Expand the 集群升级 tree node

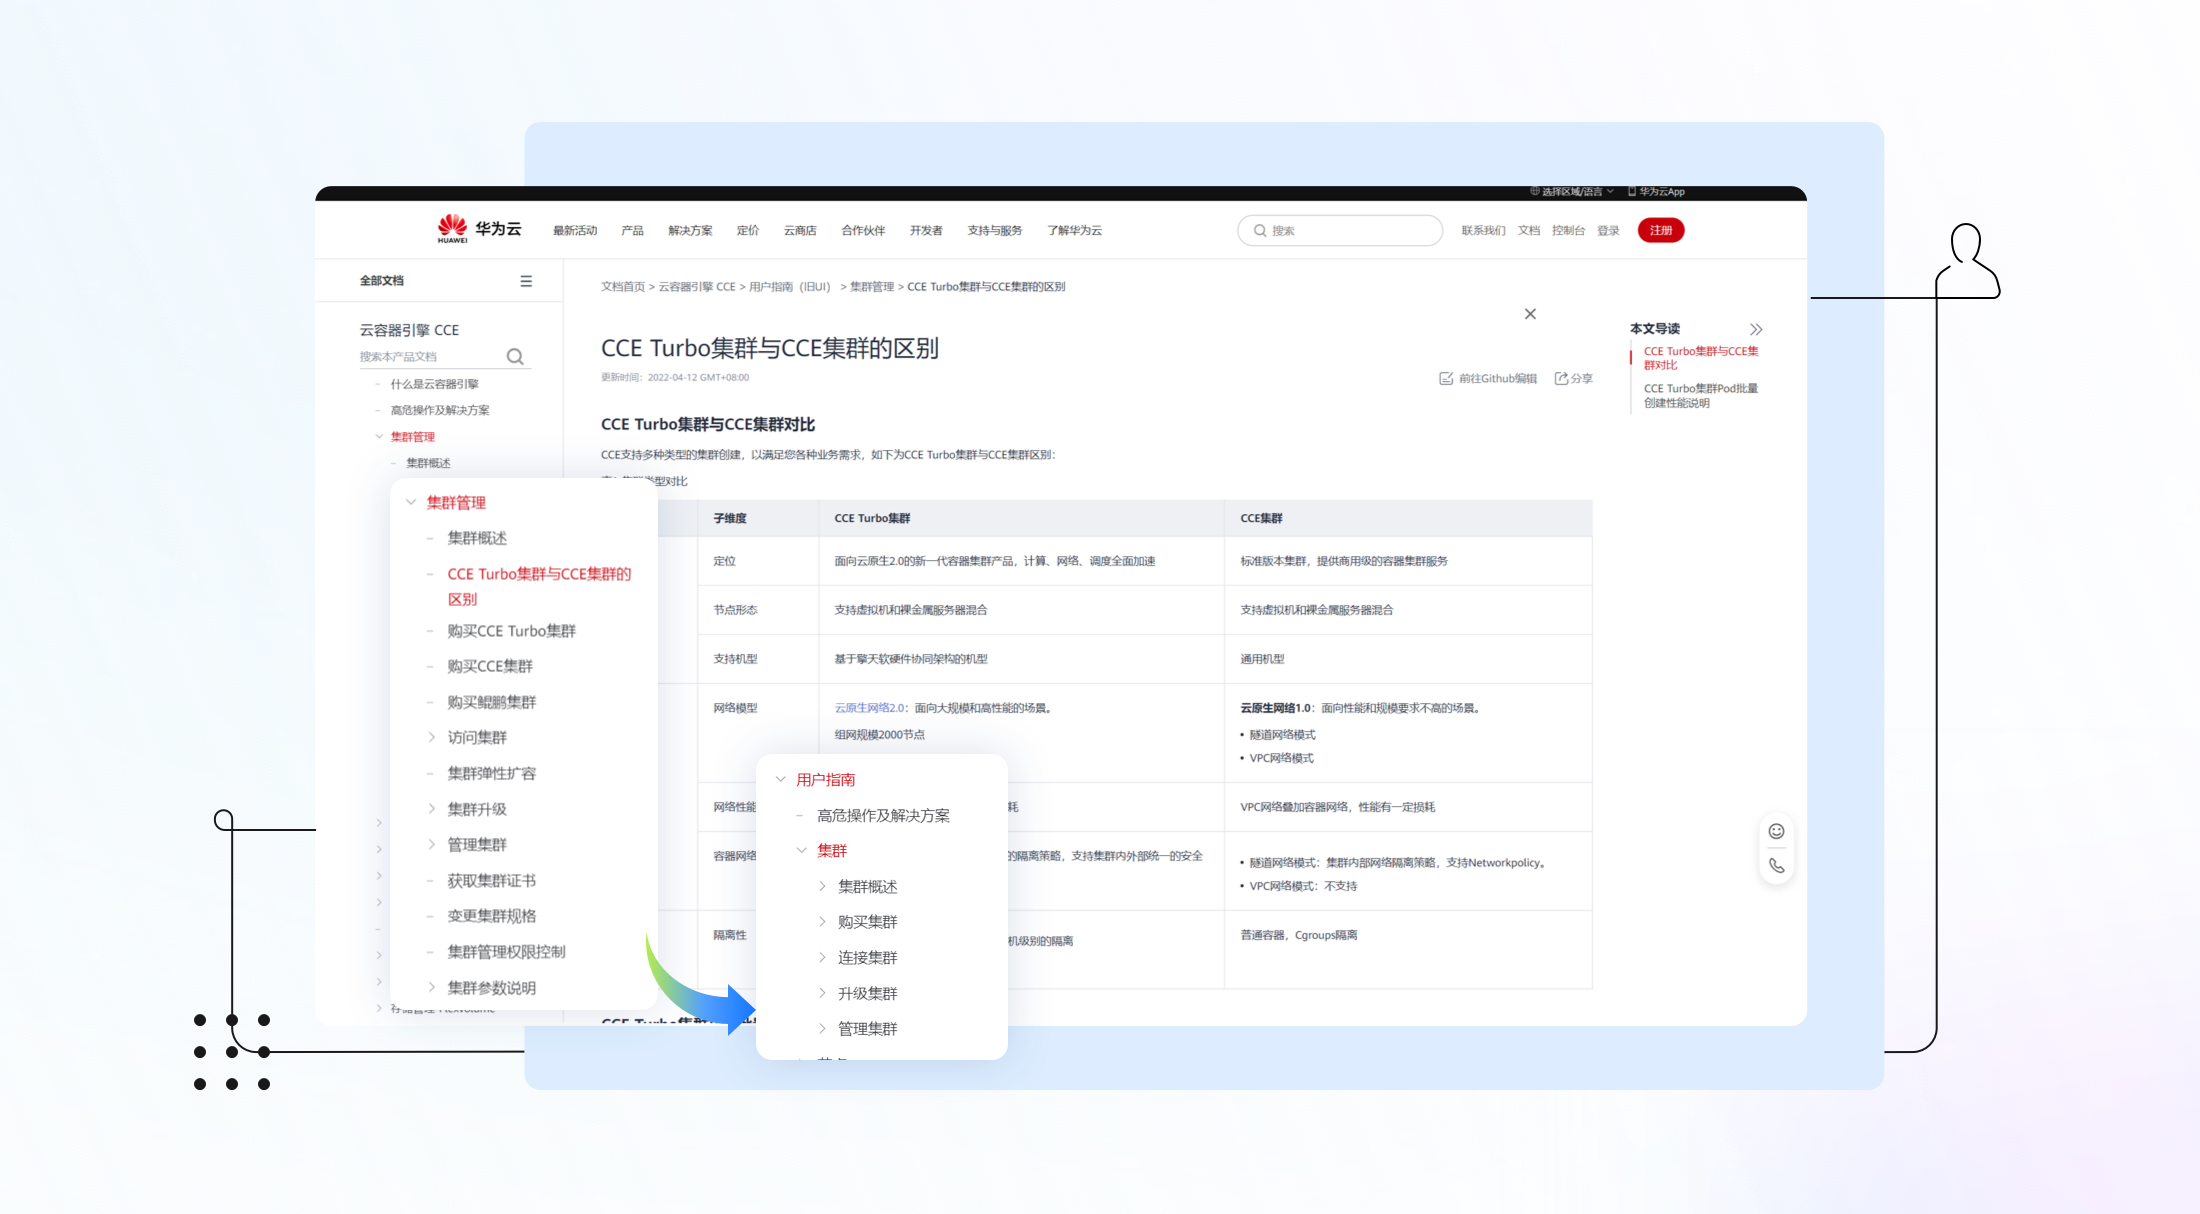[431, 809]
